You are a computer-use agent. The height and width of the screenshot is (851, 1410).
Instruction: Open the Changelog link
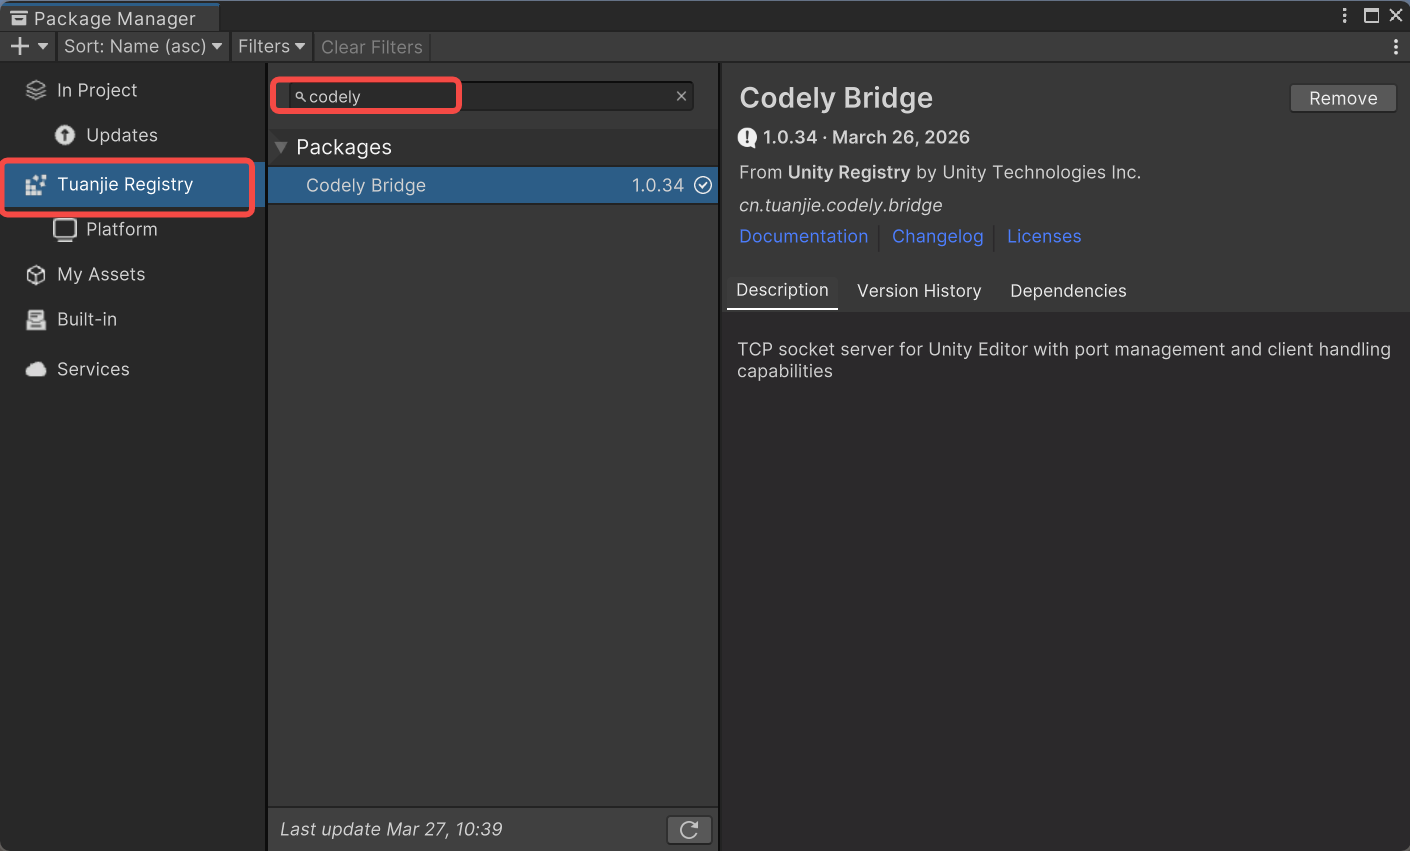938,236
